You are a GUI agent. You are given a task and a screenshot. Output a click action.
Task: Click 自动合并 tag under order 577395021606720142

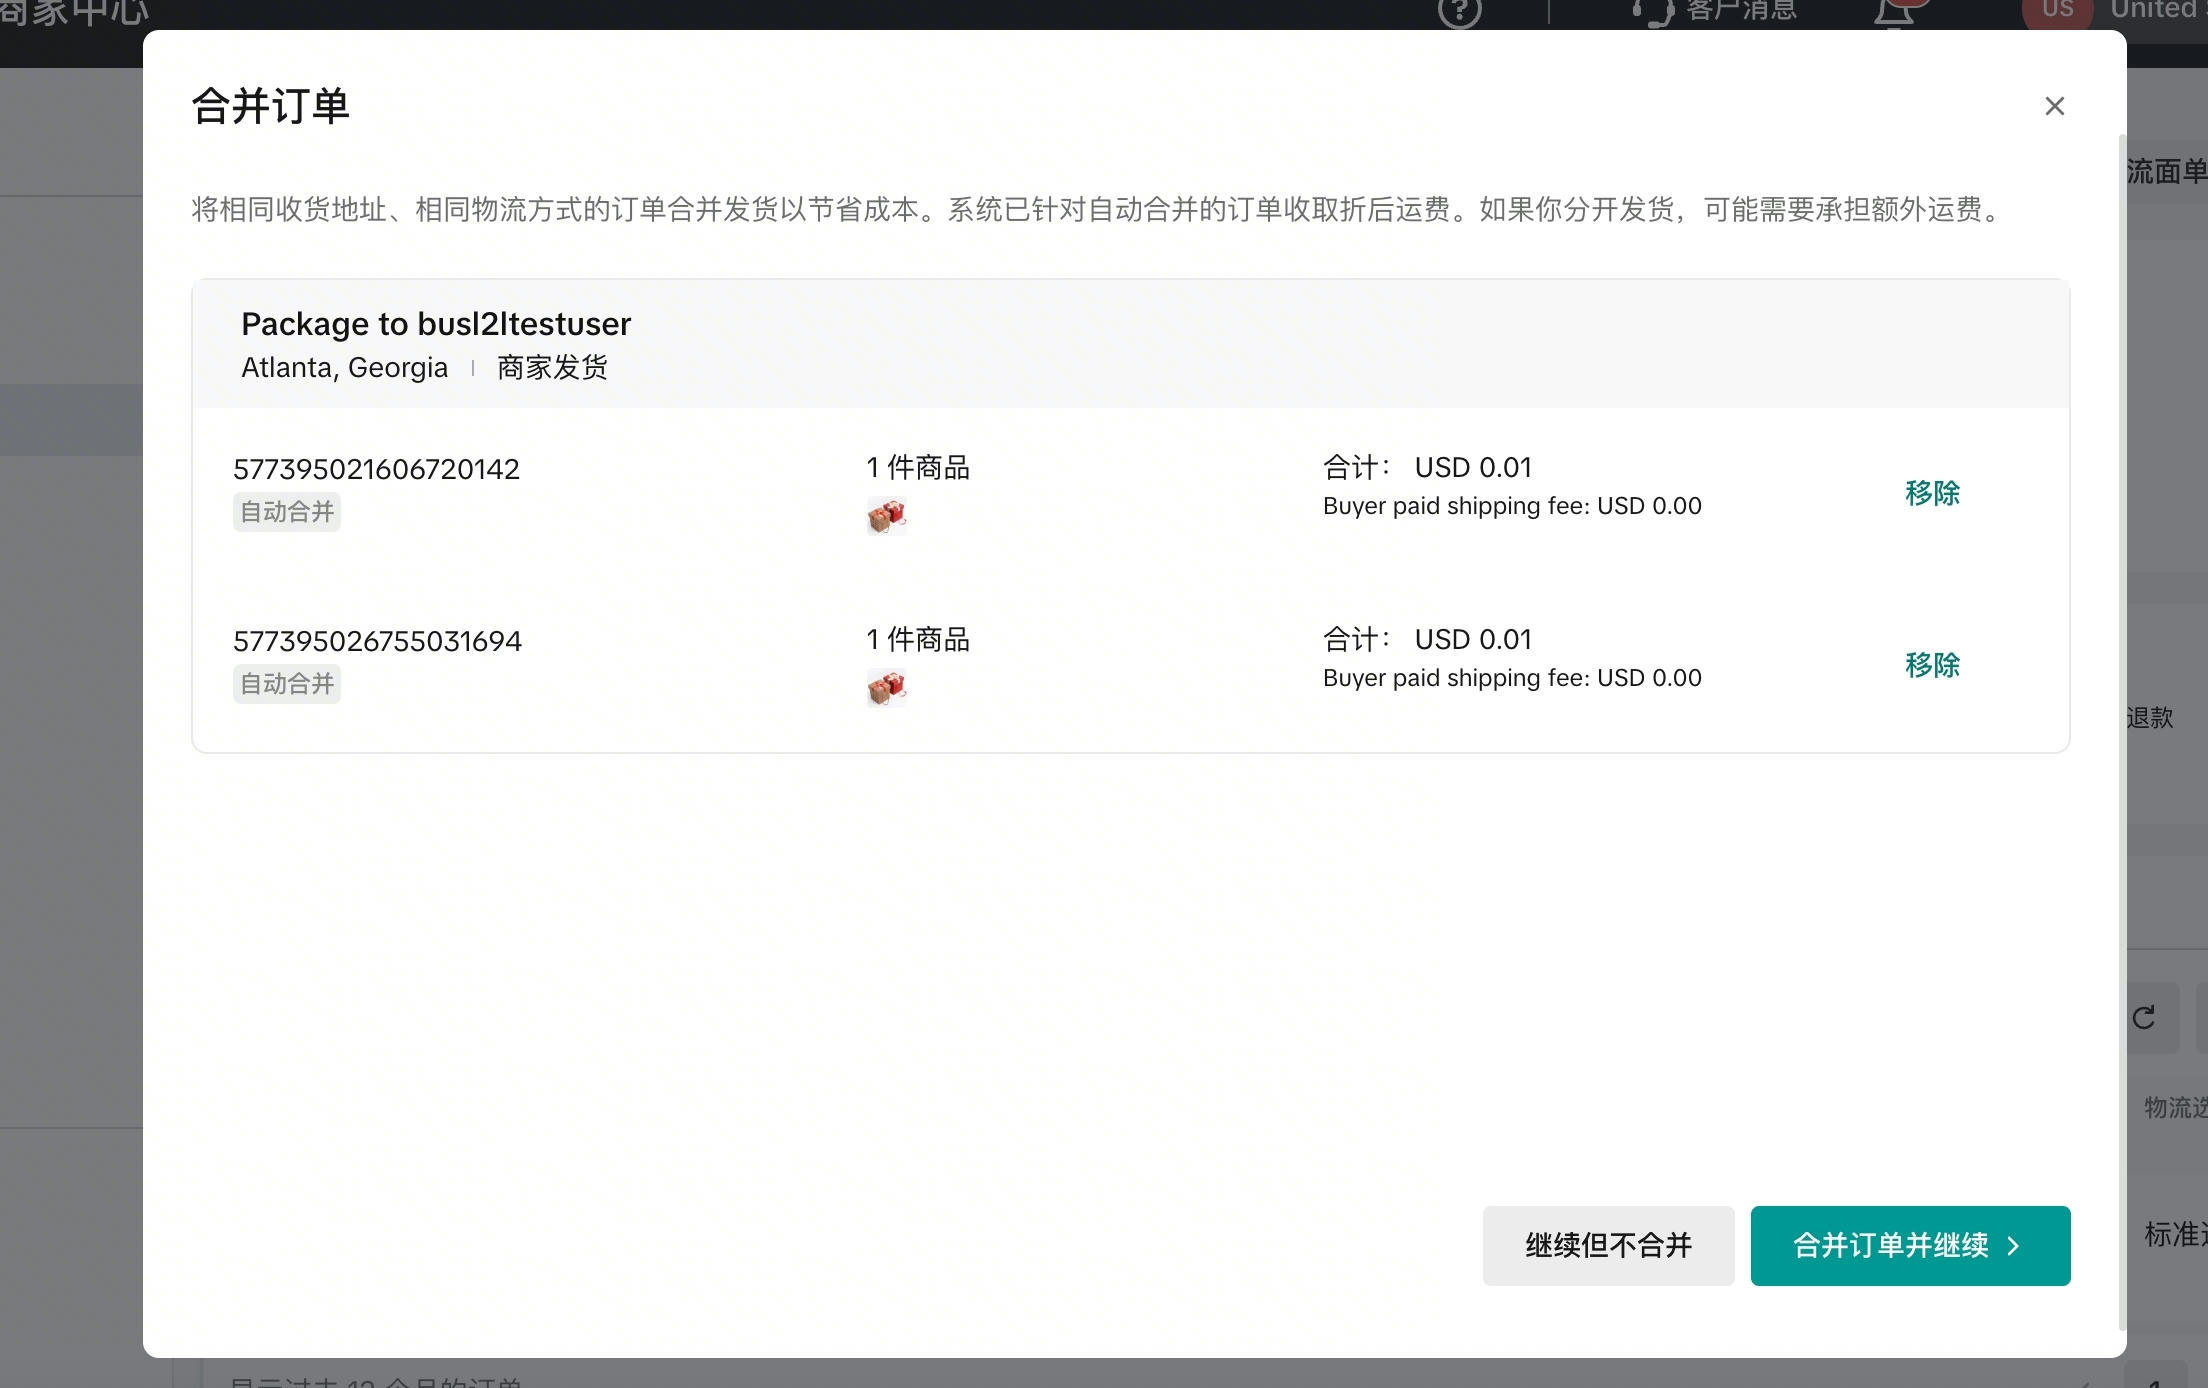click(287, 512)
